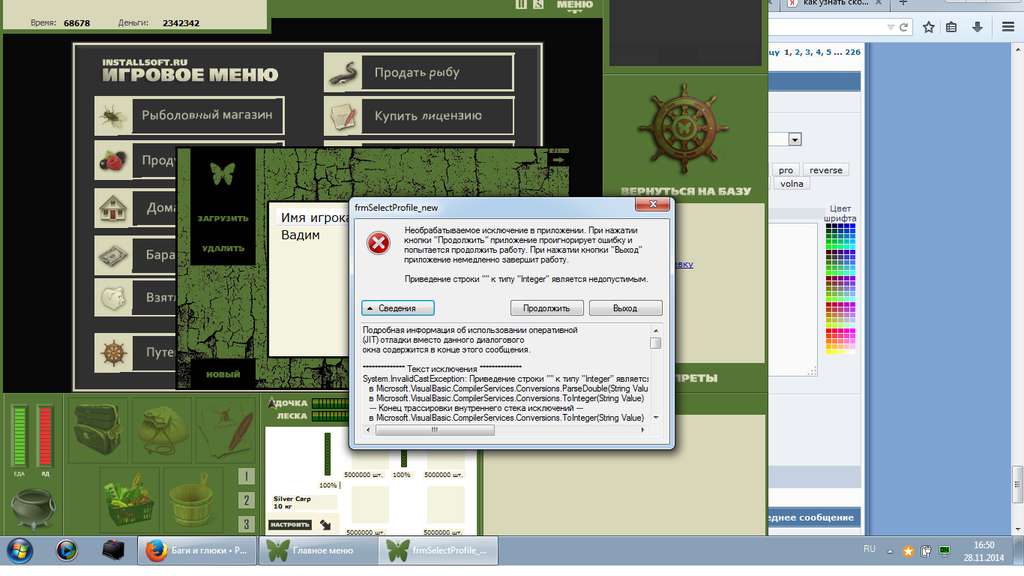Go to forum page 226 link
This screenshot has width=1024, height=576.
(x=852, y=52)
